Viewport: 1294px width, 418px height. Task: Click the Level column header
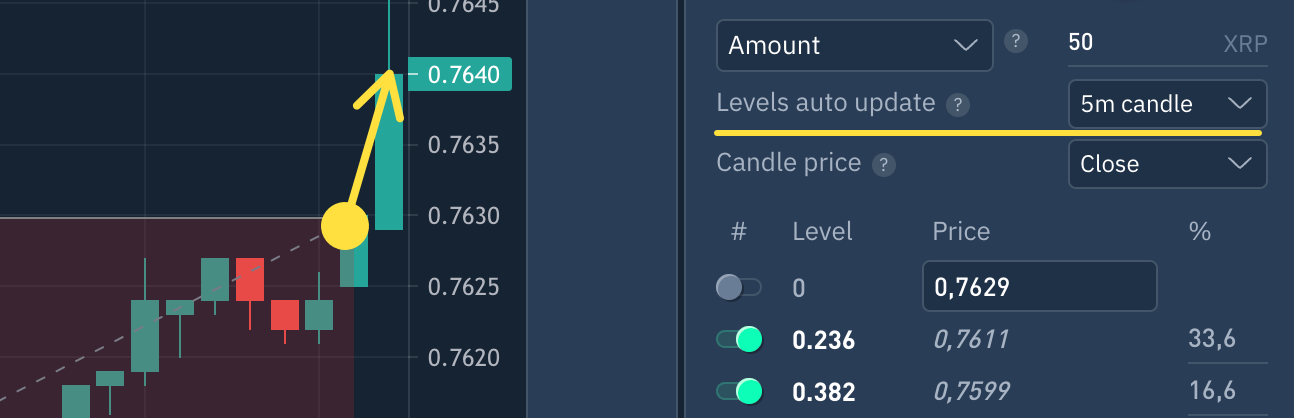pyautogui.click(x=822, y=232)
